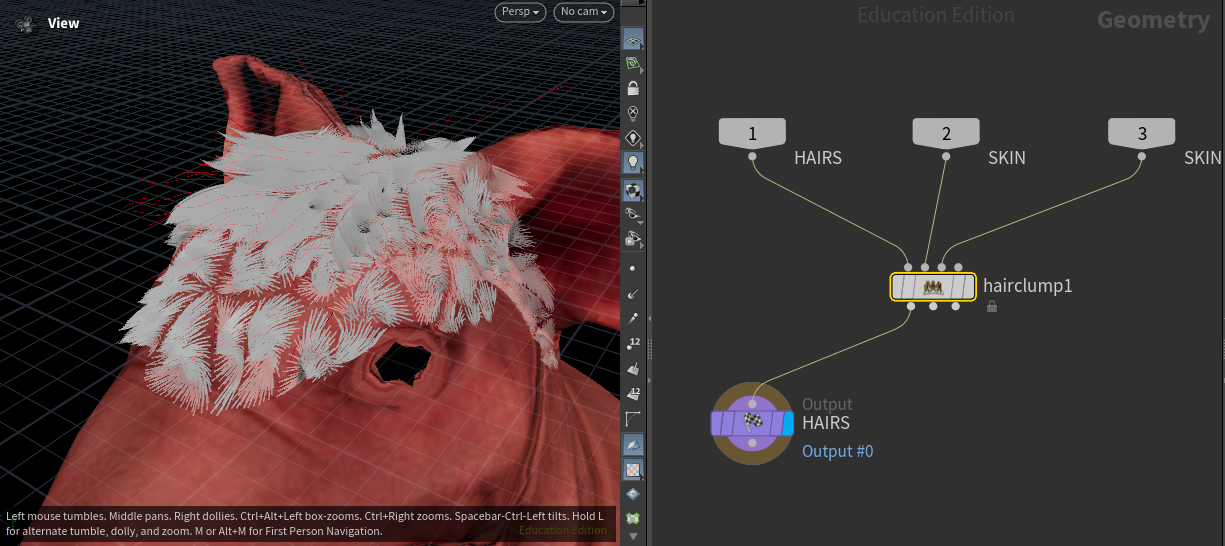Click the disabled lighting bulb icon
Viewport: 1225px width, 546px height.
pyautogui.click(x=633, y=113)
